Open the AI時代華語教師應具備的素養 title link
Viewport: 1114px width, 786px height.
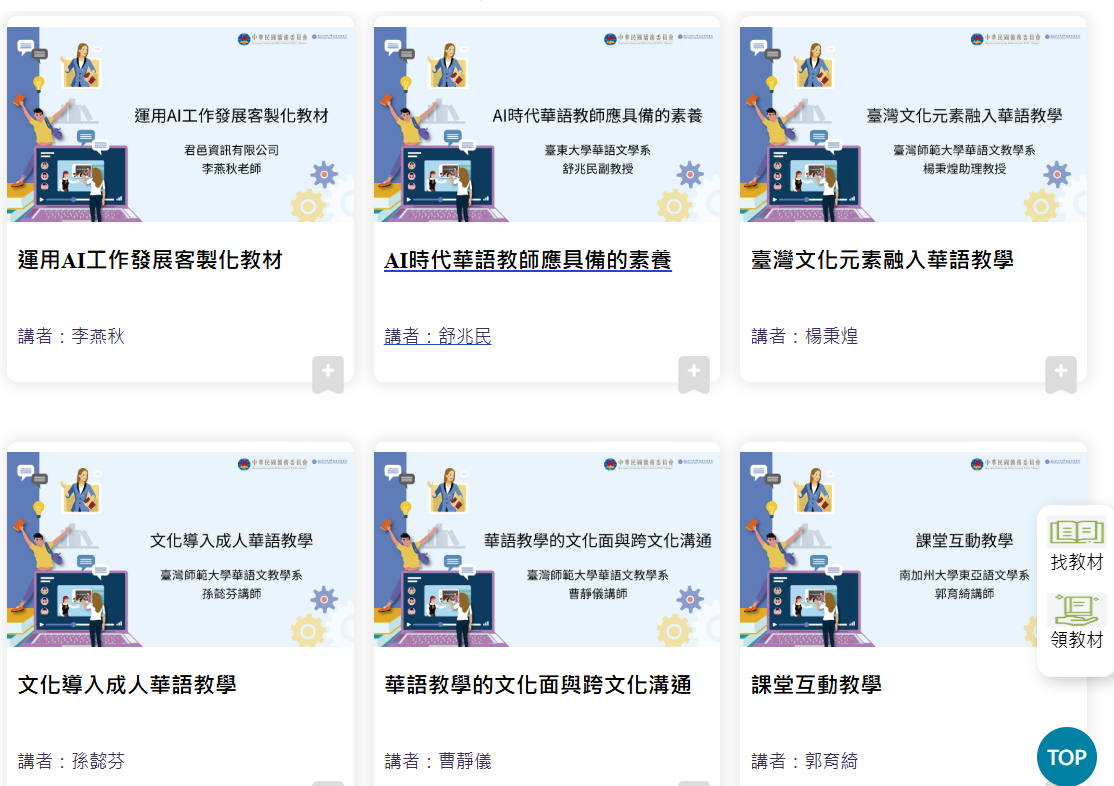(527, 261)
